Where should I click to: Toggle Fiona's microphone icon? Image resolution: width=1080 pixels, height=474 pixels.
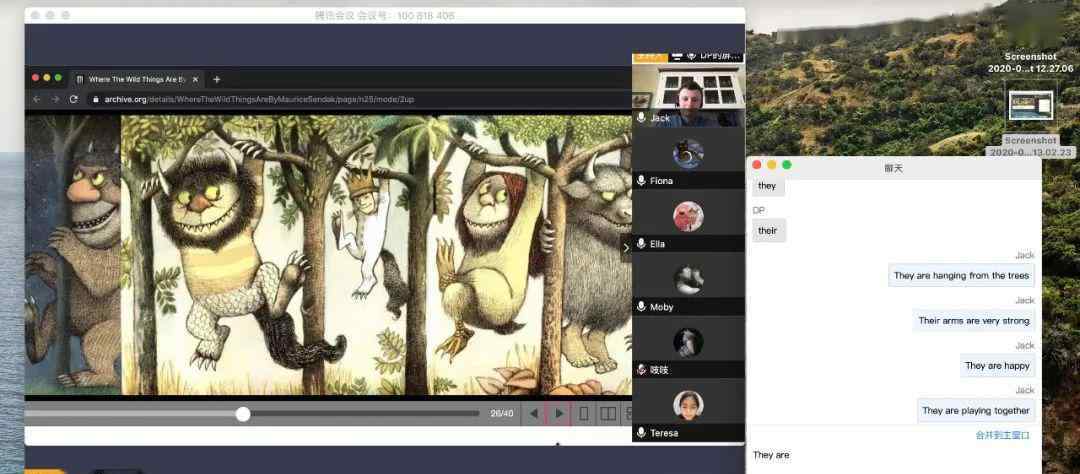(x=641, y=181)
